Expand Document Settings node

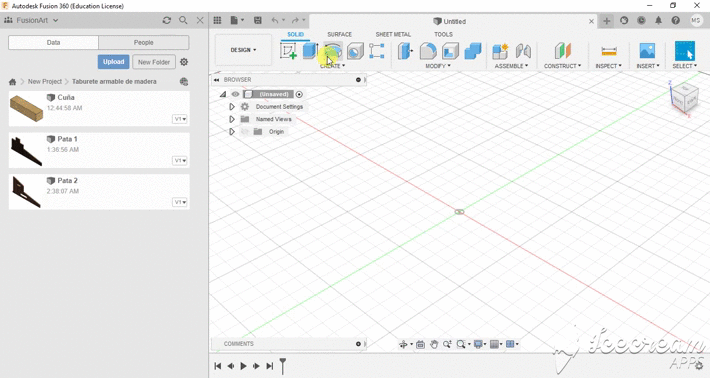click(x=231, y=107)
